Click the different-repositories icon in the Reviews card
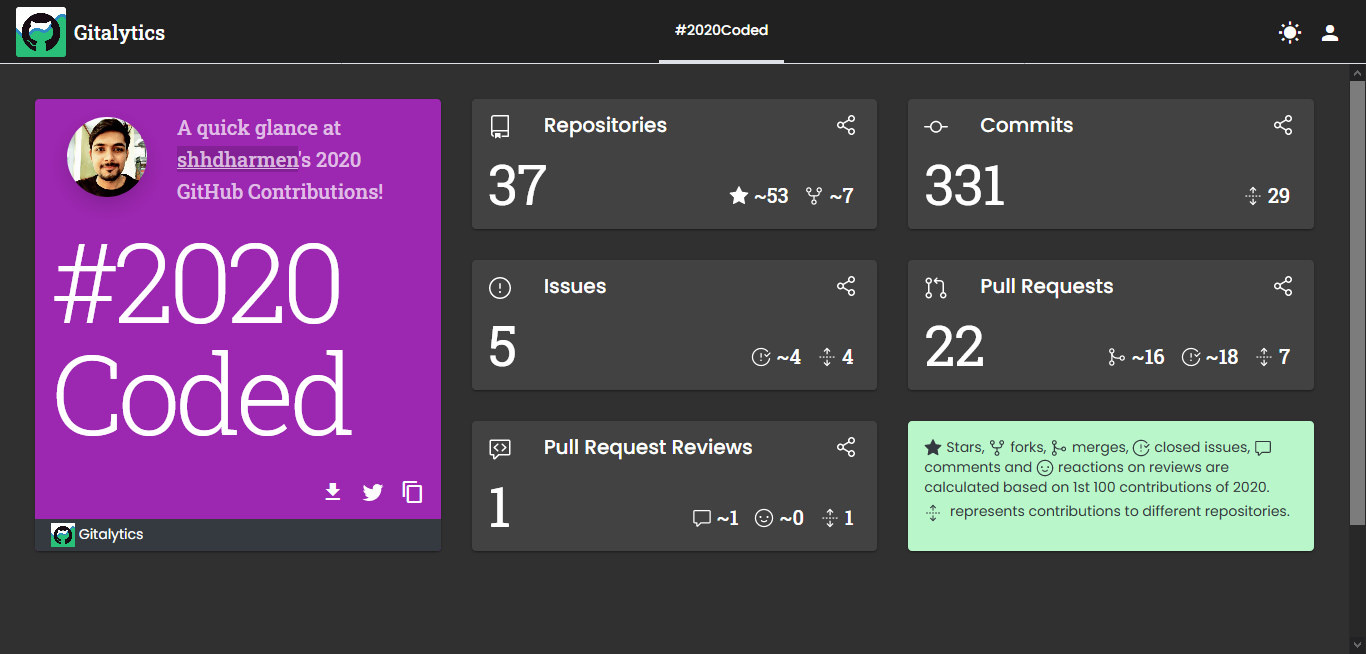Image resolution: width=1366 pixels, height=654 pixels. click(x=829, y=518)
